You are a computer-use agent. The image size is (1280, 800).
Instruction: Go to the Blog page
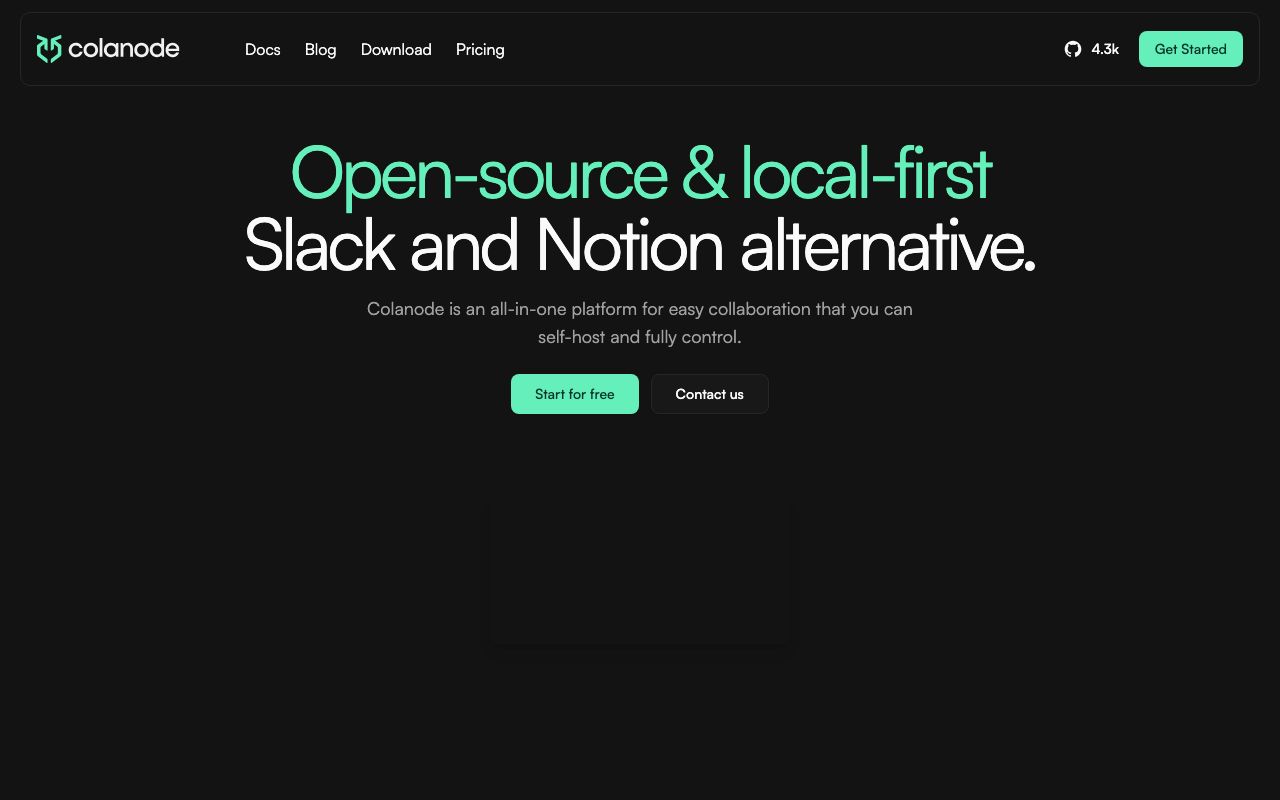321,49
